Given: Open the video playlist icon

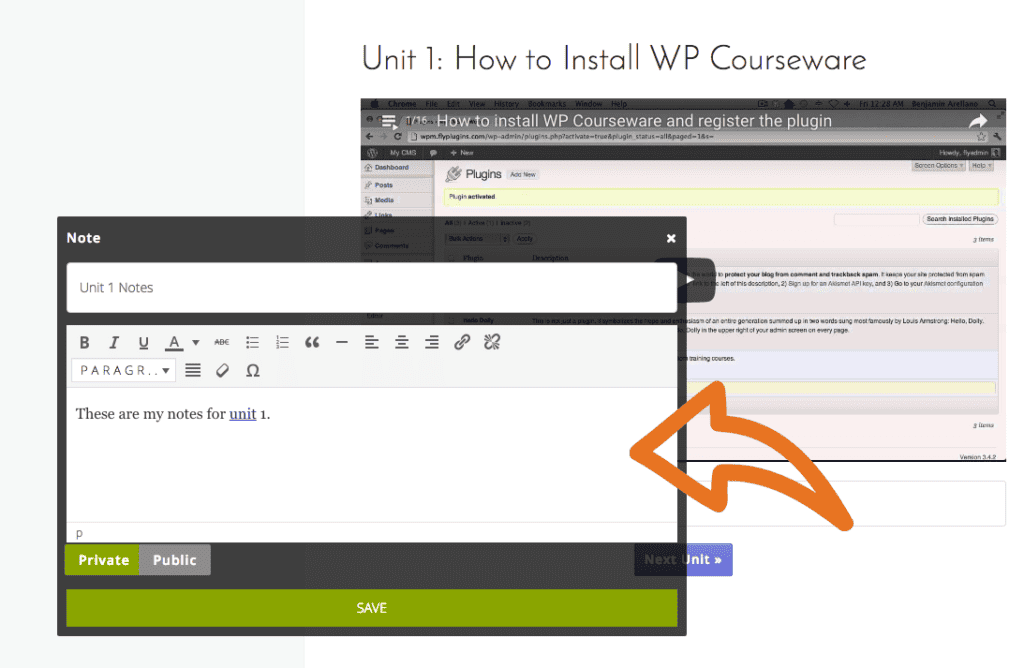Looking at the screenshot, I should tap(389, 121).
